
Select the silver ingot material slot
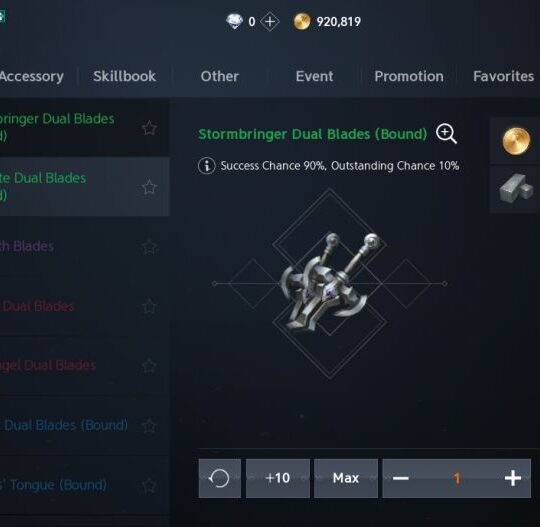[516, 190]
